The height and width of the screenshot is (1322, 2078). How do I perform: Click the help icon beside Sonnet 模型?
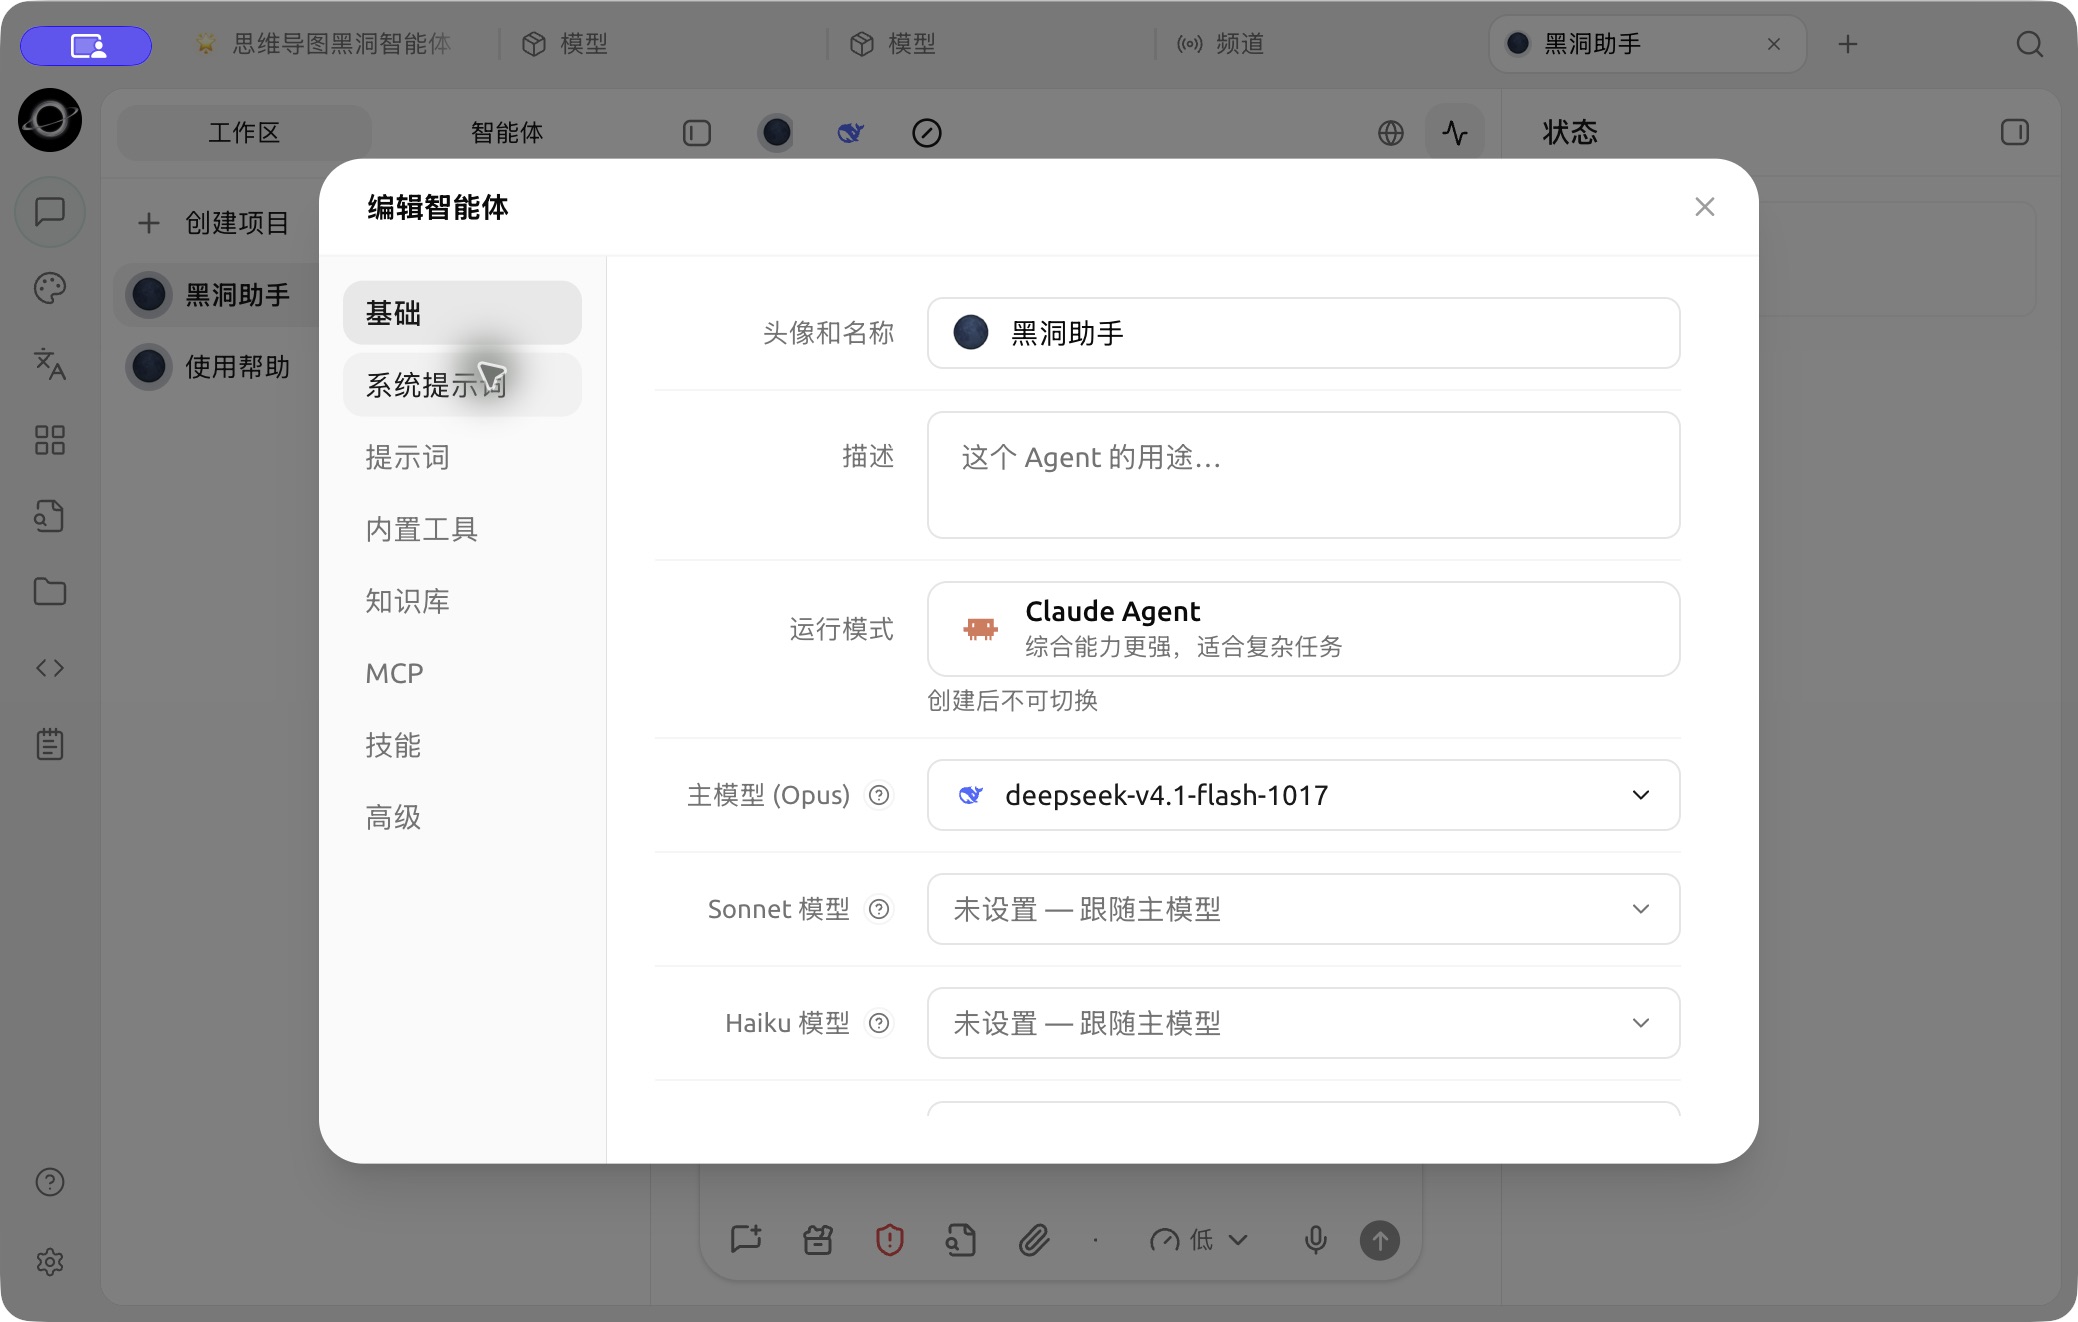879,909
